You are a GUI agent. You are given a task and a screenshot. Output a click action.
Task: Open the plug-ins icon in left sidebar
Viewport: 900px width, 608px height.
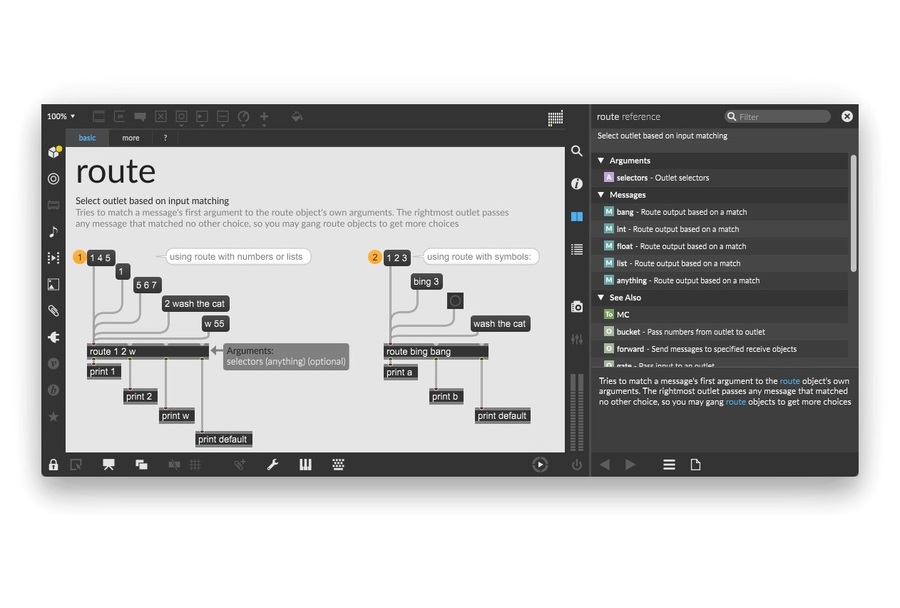tap(53, 337)
